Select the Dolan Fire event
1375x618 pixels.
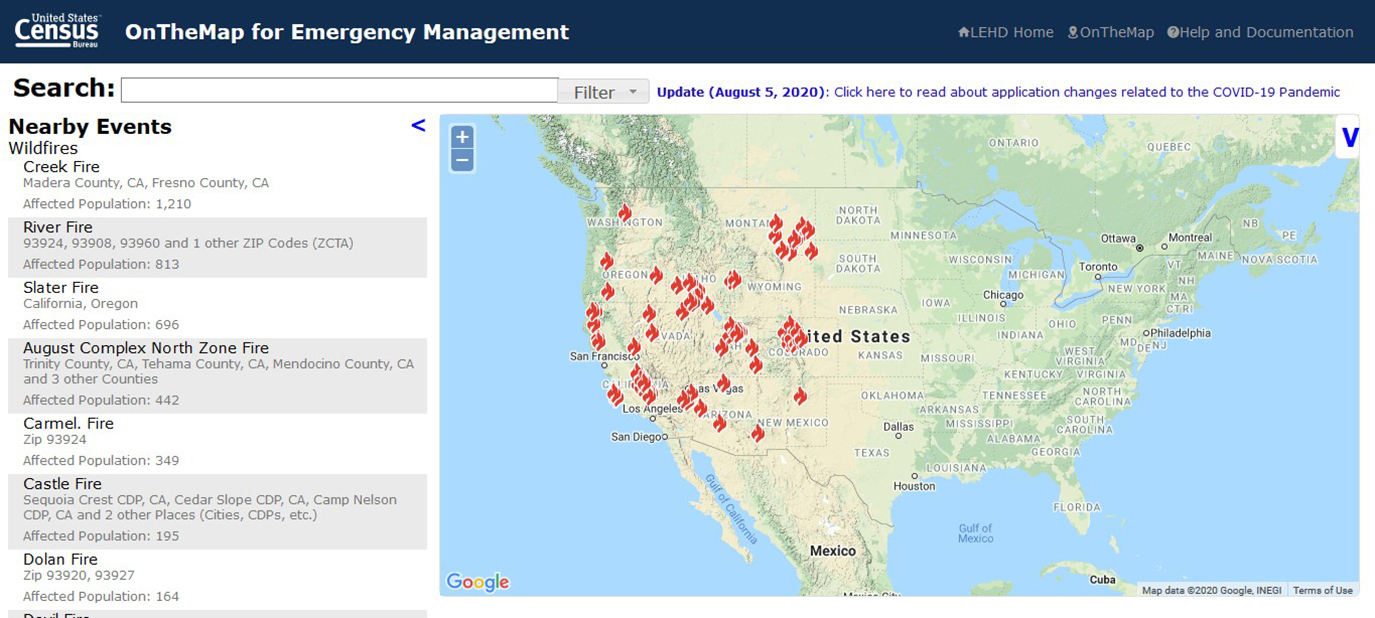[x=217, y=579]
